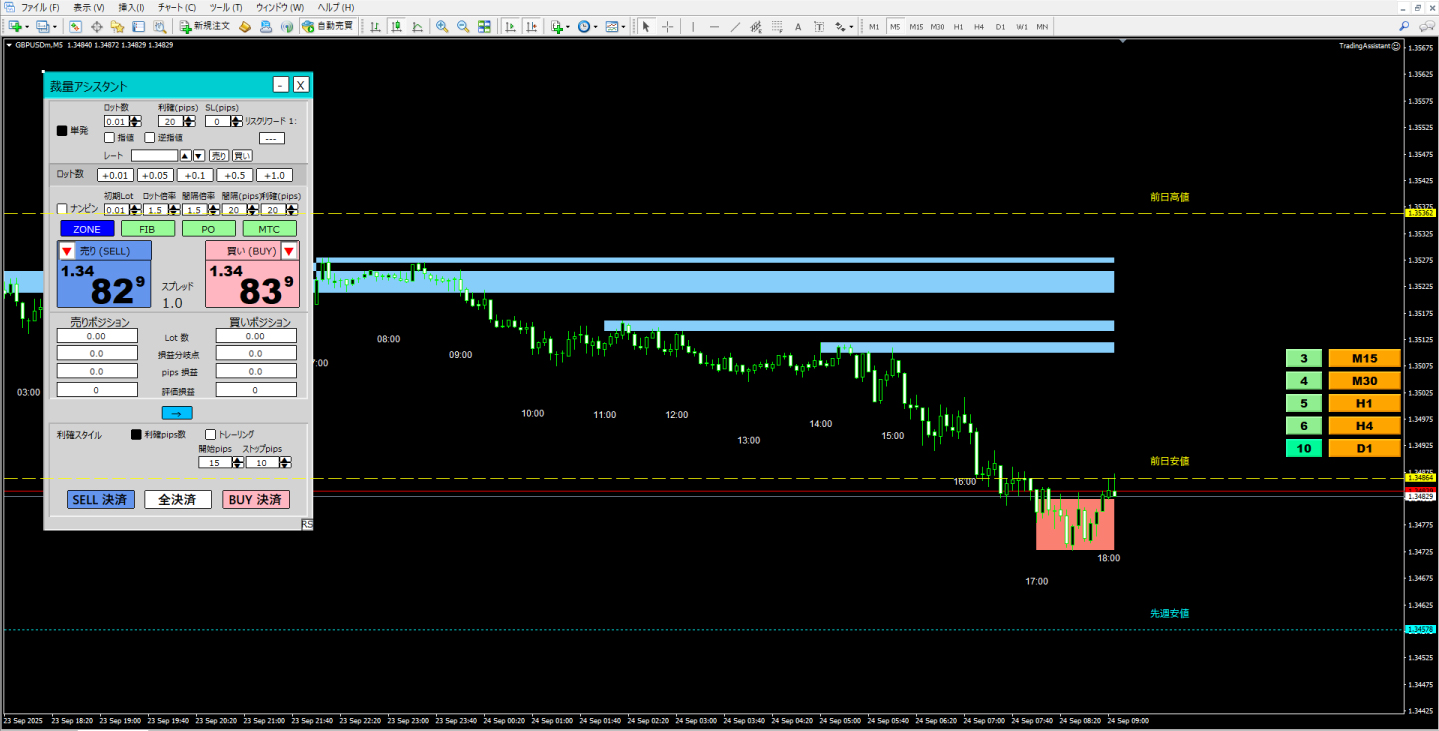
Task: Open the チャート (C) menu
Action: pyautogui.click(x=177, y=7)
